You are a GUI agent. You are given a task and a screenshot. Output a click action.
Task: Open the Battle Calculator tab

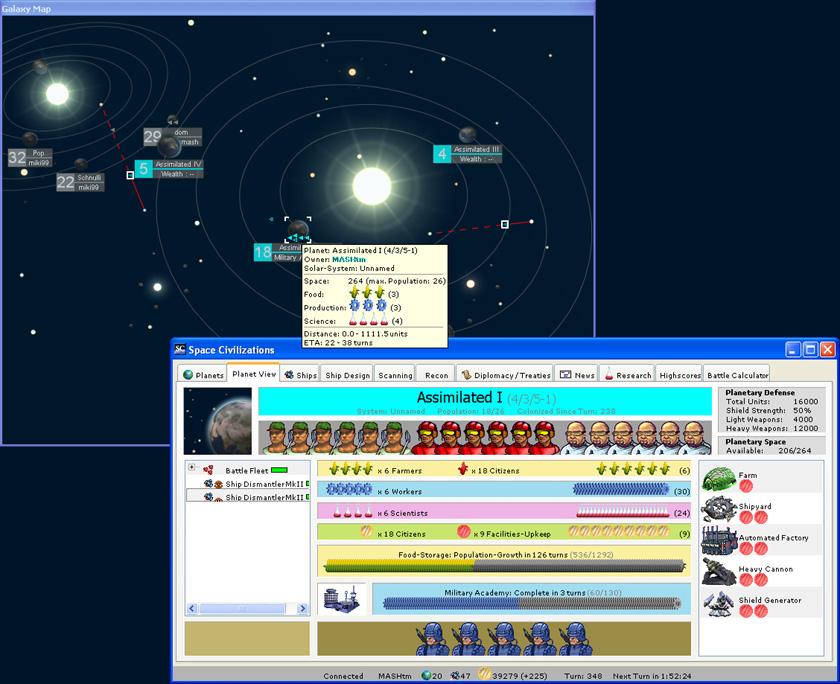(x=737, y=375)
